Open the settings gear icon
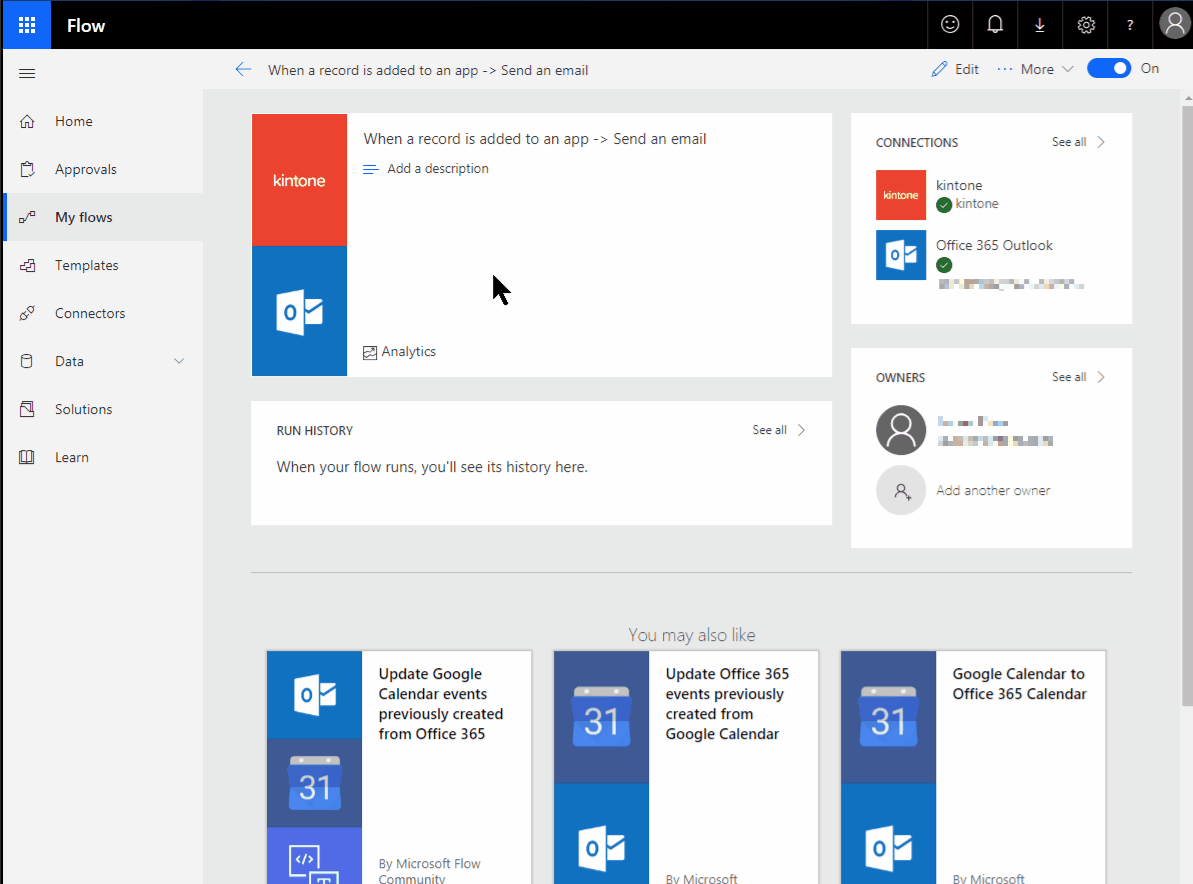The height and width of the screenshot is (884, 1193). click(x=1086, y=25)
